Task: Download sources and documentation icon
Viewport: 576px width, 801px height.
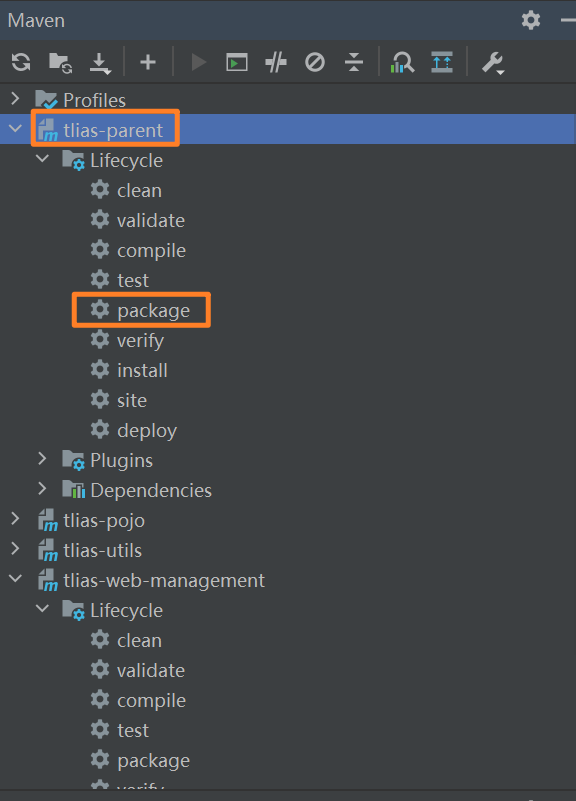Action: pos(100,63)
